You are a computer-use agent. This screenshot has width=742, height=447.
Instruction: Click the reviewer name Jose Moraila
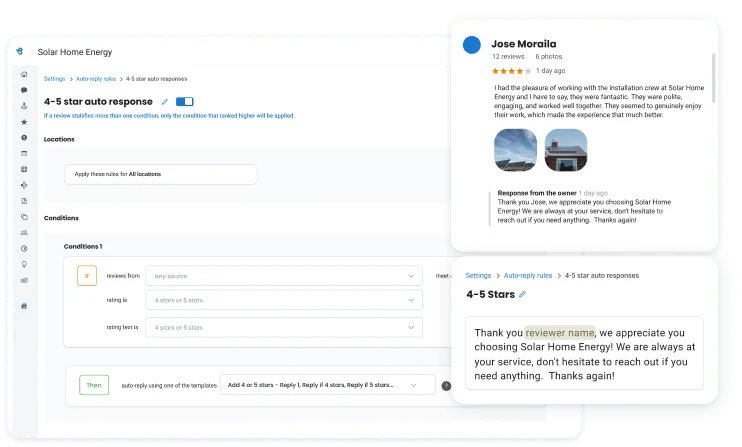524,44
